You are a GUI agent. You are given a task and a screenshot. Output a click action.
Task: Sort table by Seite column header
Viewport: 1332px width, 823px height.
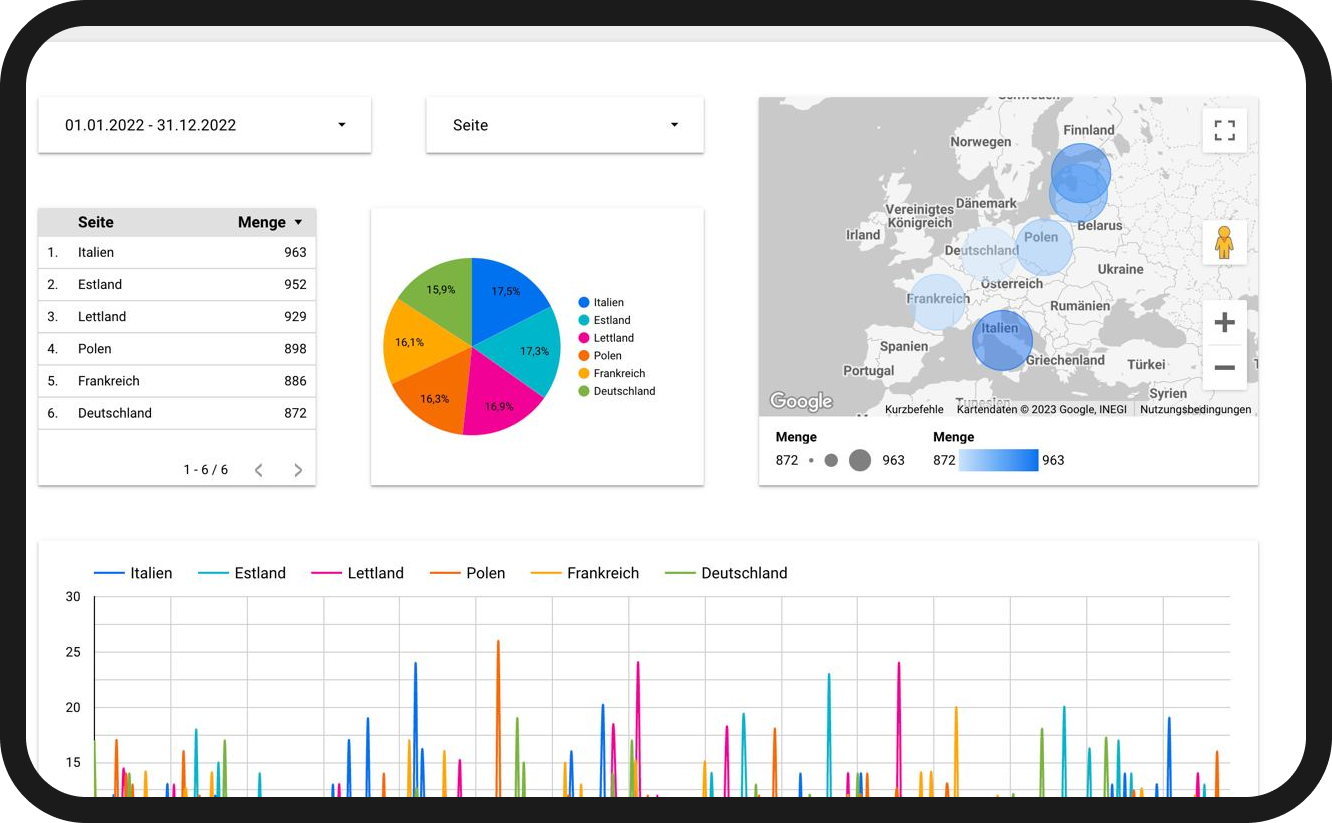[x=96, y=222]
